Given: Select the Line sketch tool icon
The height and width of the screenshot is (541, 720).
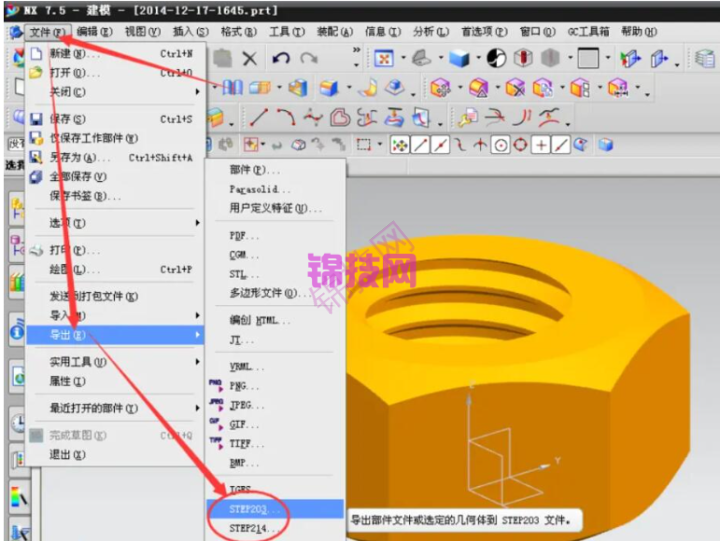Looking at the screenshot, I should tap(258, 117).
